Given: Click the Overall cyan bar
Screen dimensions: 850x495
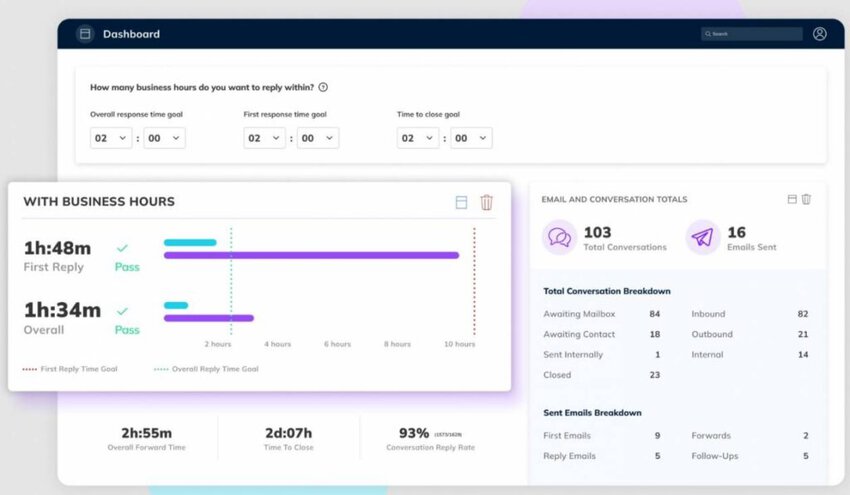Looking at the screenshot, I should 176,305.
